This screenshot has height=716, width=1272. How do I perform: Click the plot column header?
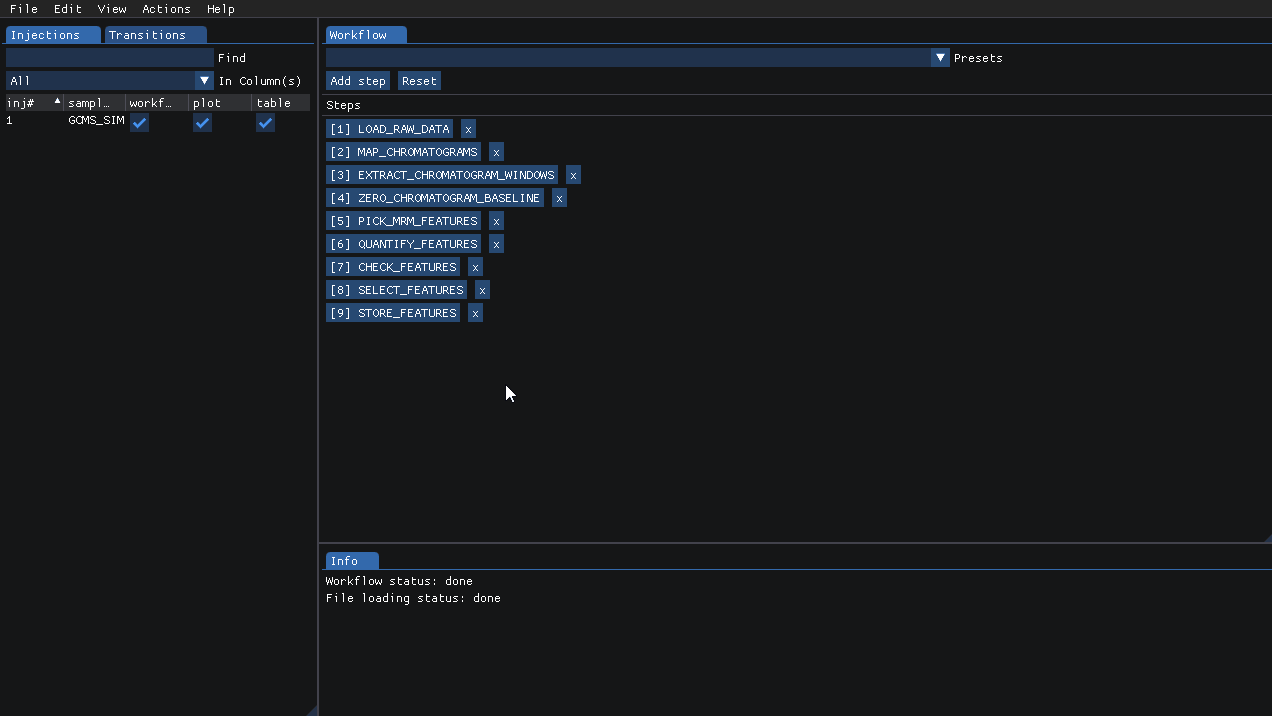(x=220, y=103)
